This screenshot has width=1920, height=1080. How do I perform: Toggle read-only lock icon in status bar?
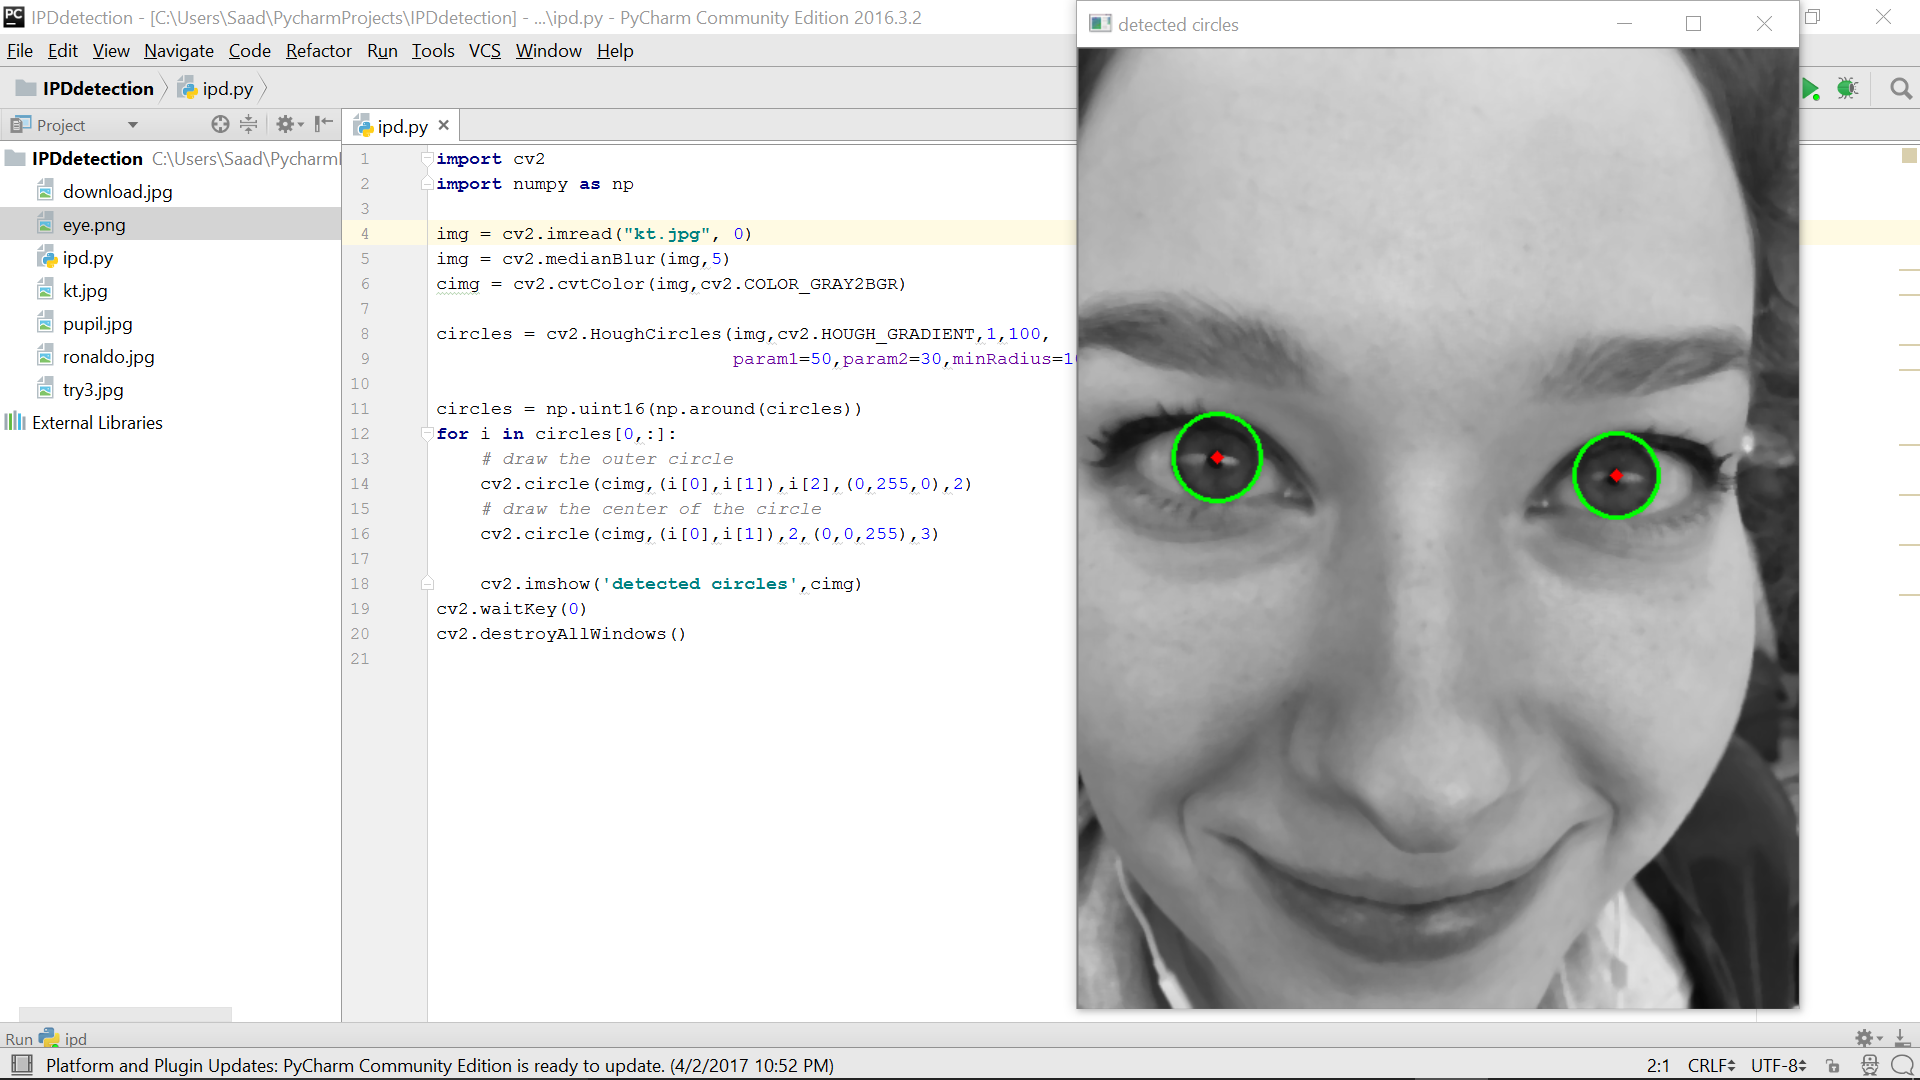(1833, 1066)
